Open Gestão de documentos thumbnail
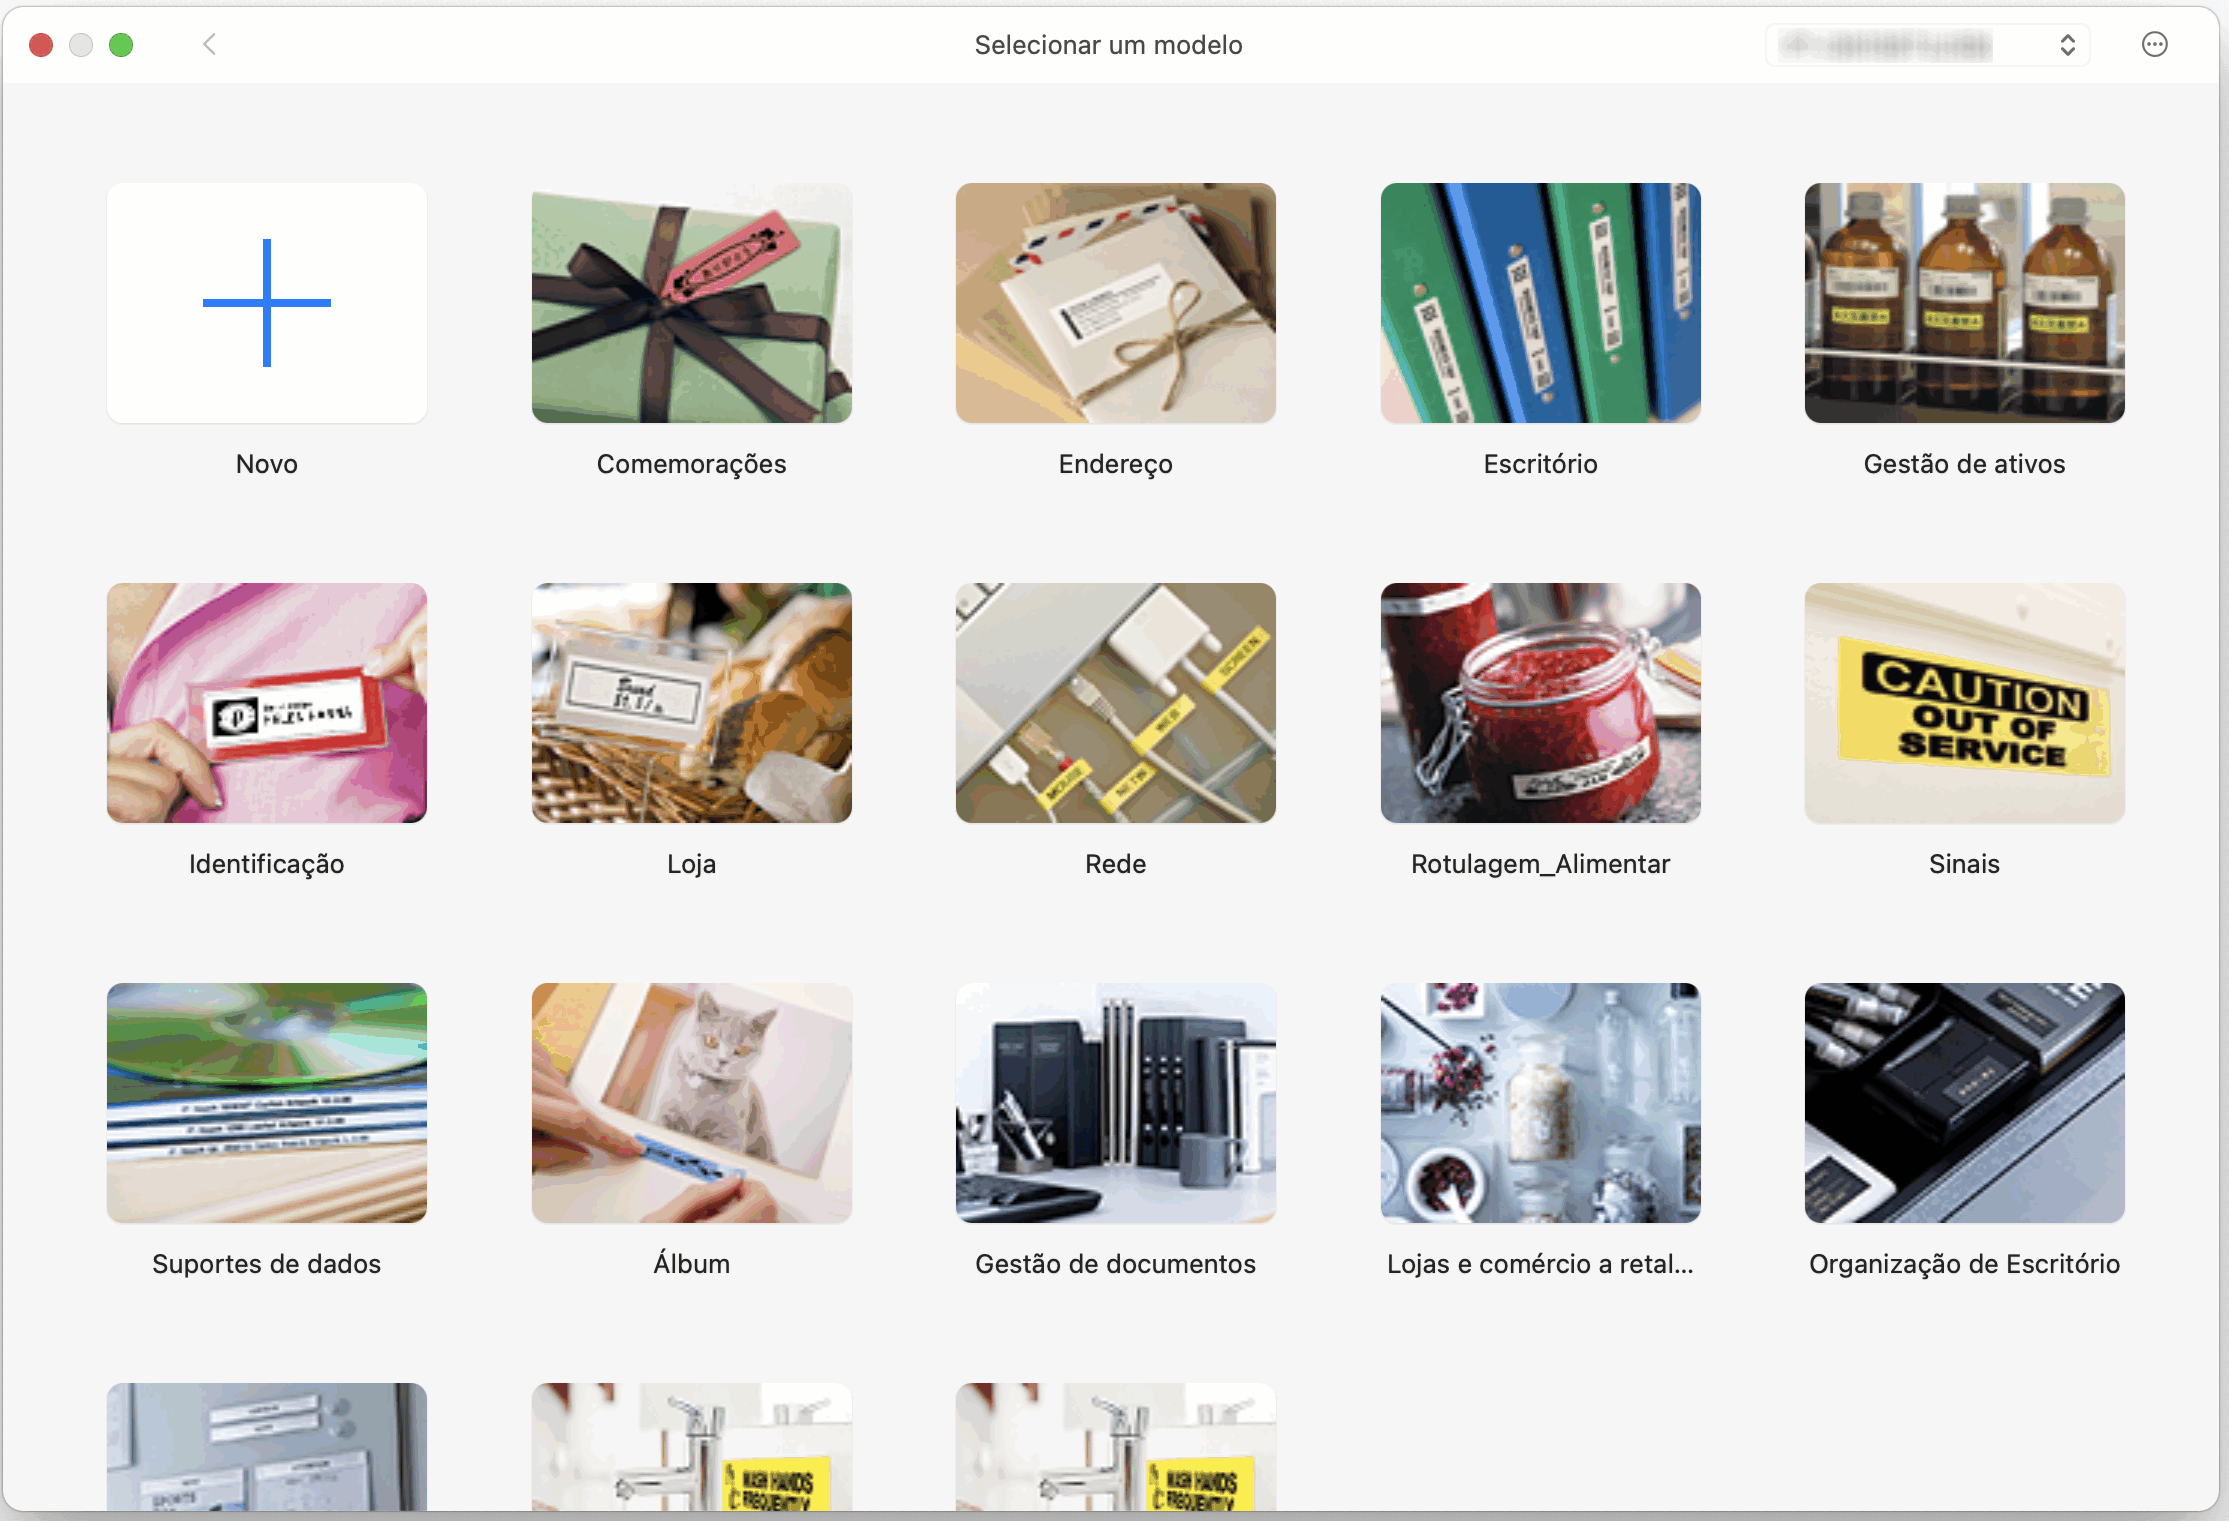This screenshot has height=1521, width=2229. pos(1116,1103)
